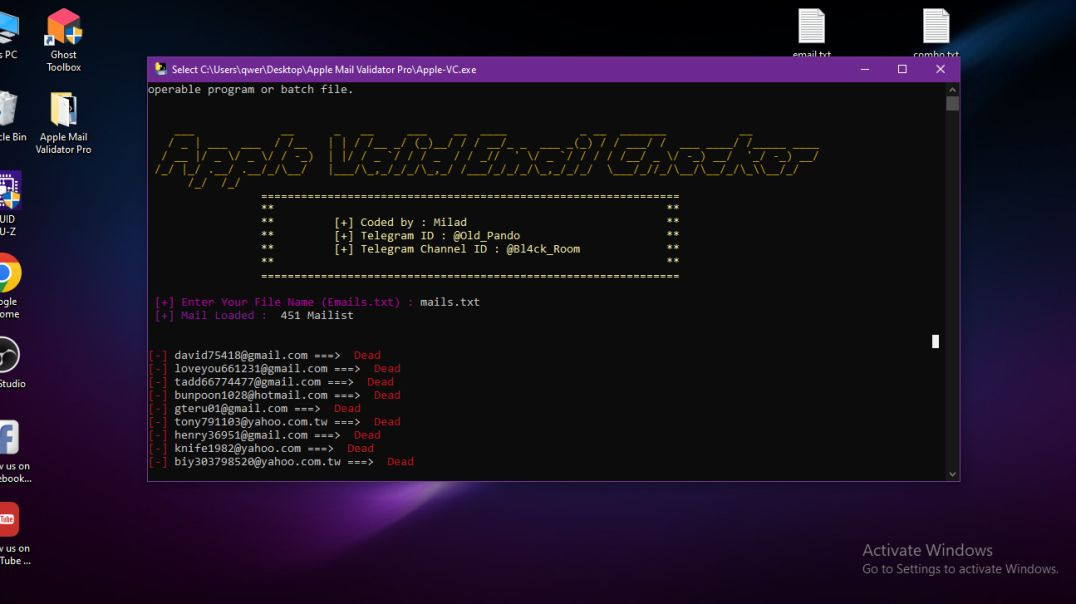The height and width of the screenshot is (604, 1076).
Task: Click the tadd66774477@gmail.com result line
Action: coord(271,382)
